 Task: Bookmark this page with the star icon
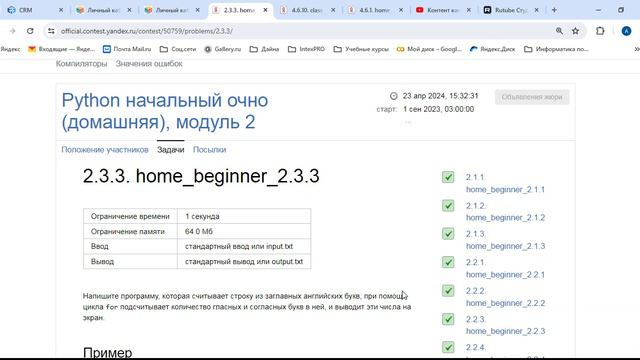(576, 31)
